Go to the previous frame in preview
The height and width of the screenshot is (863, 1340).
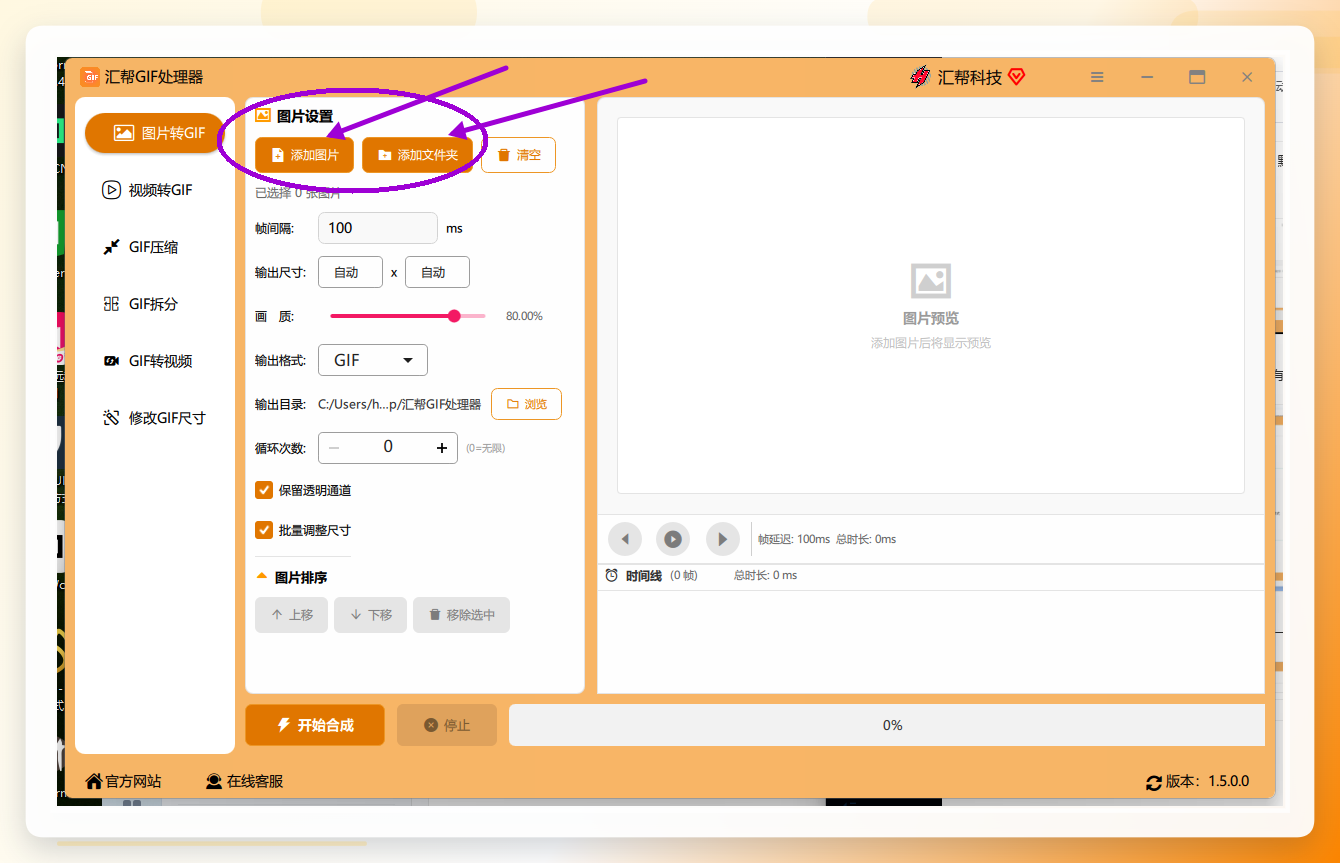625,539
